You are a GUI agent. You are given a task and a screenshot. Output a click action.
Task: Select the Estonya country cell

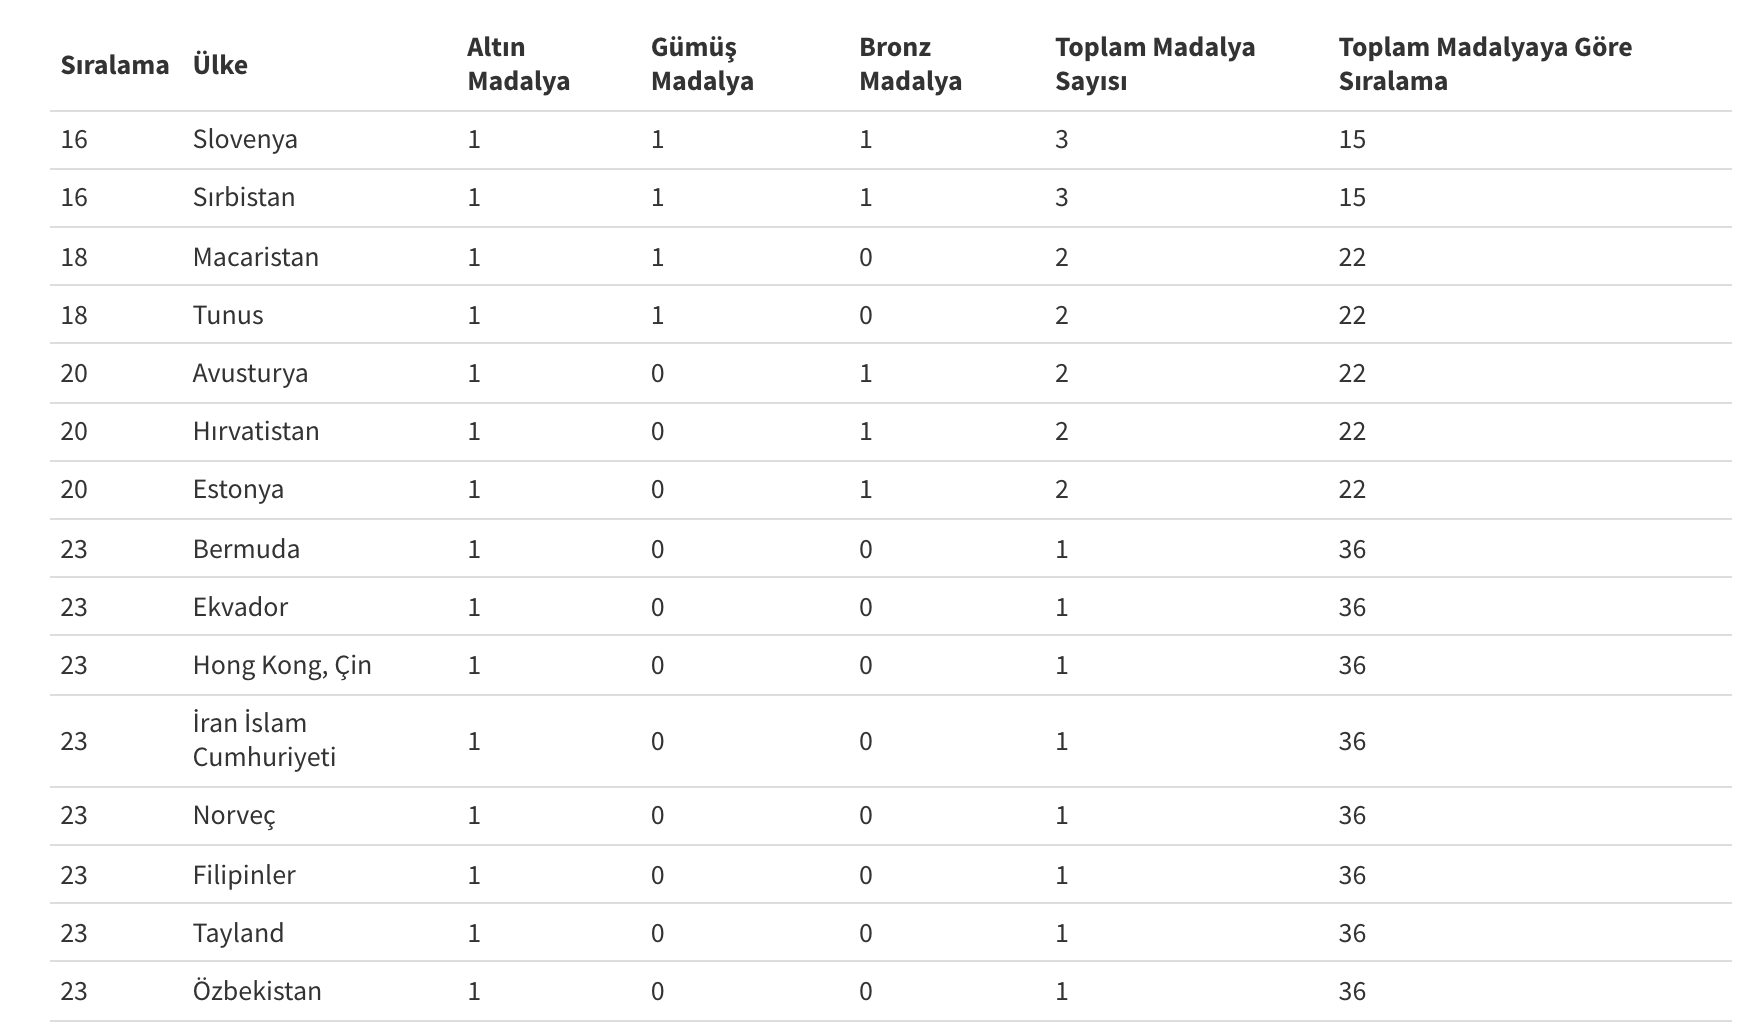(x=238, y=489)
